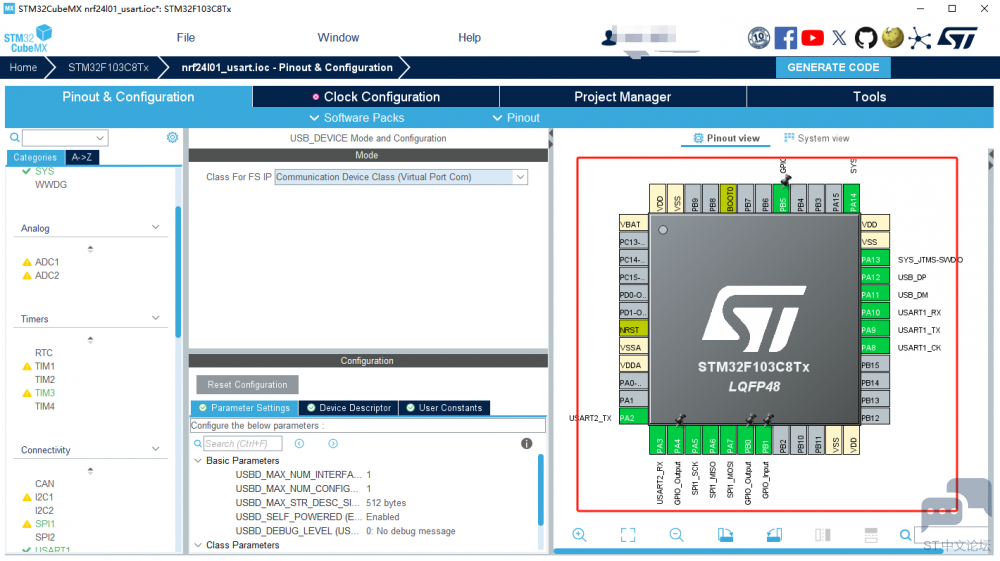Go to previous parameter search result

coord(299,444)
